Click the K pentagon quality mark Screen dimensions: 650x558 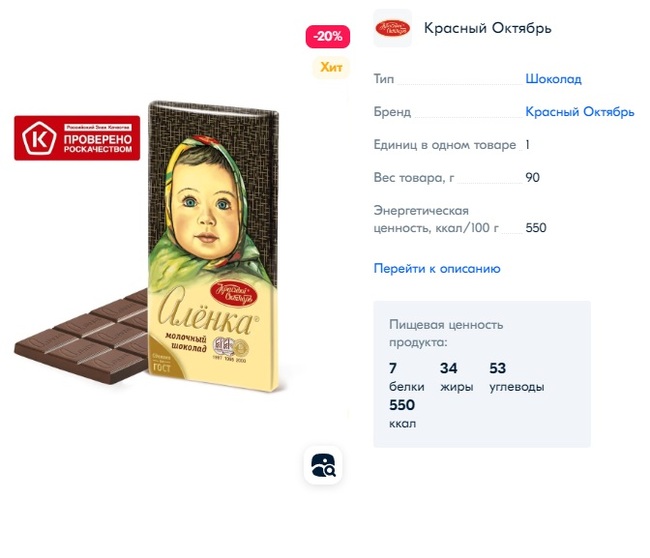click(x=39, y=138)
